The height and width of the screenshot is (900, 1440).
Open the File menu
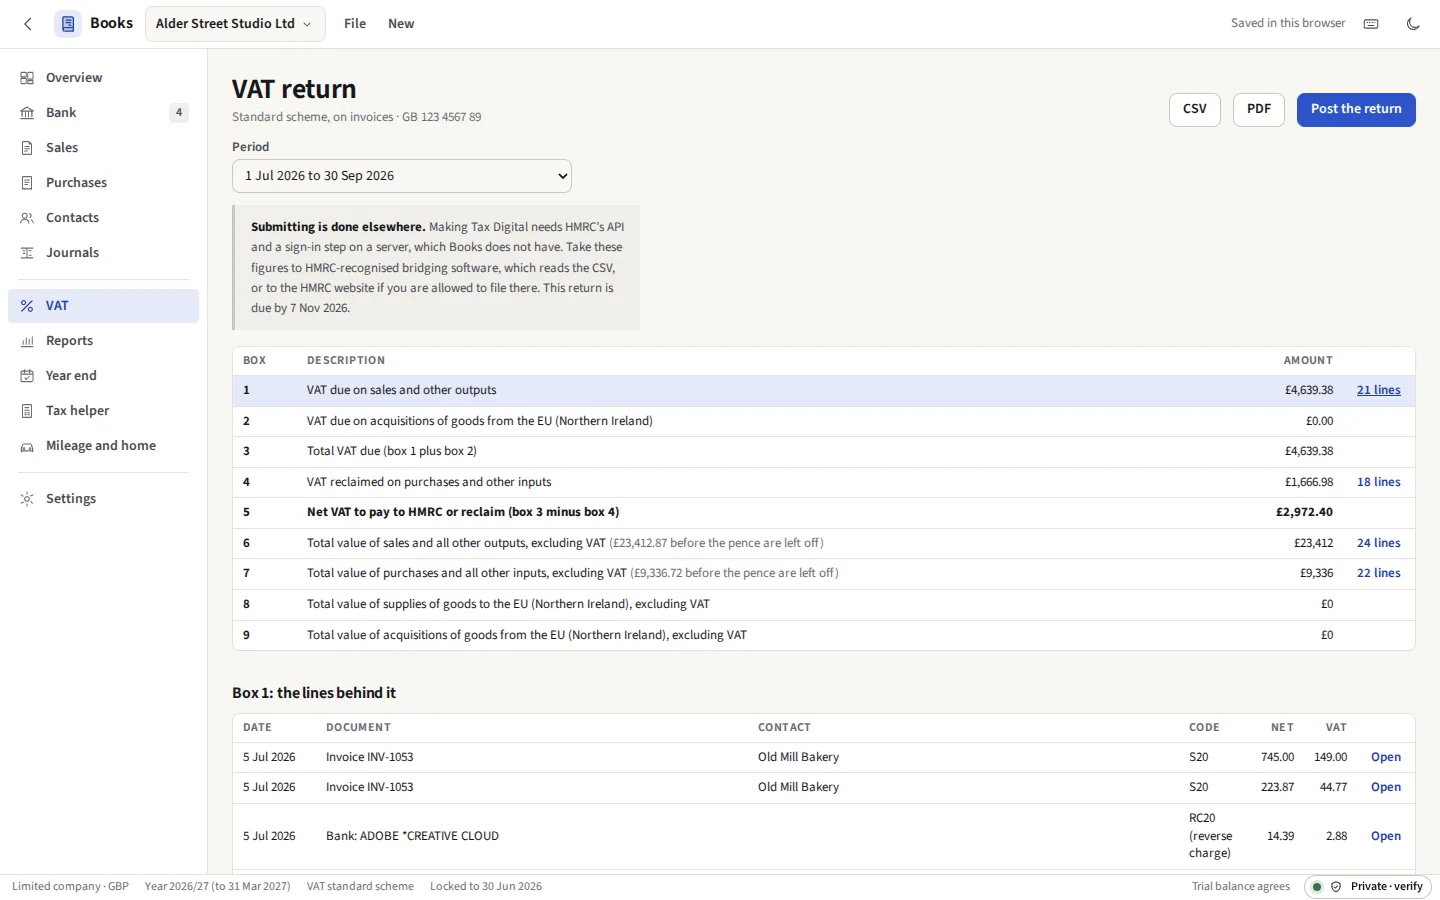[x=355, y=24]
